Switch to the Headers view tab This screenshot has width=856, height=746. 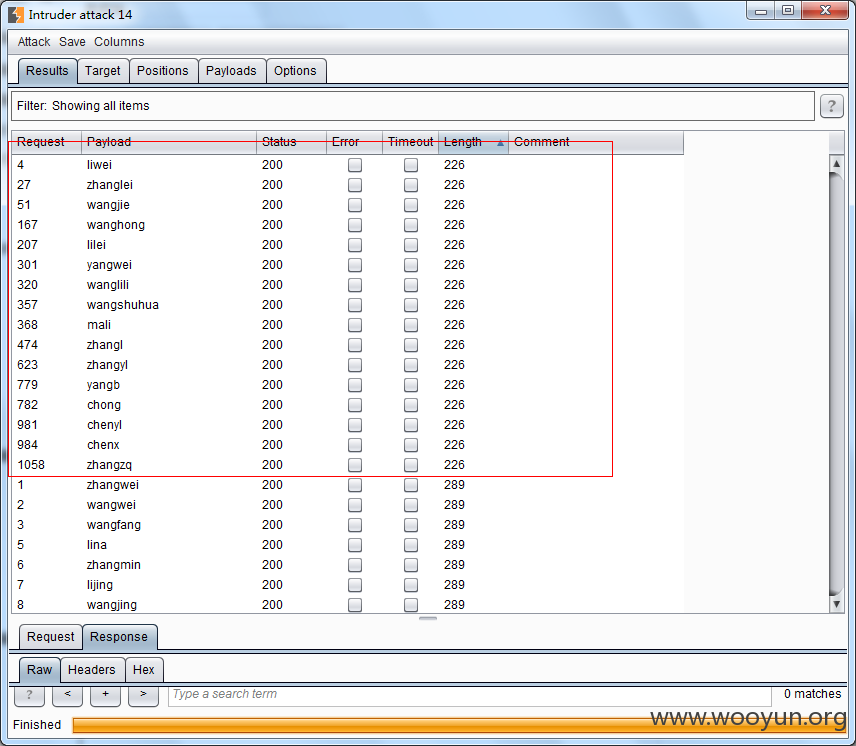(92, 670)
